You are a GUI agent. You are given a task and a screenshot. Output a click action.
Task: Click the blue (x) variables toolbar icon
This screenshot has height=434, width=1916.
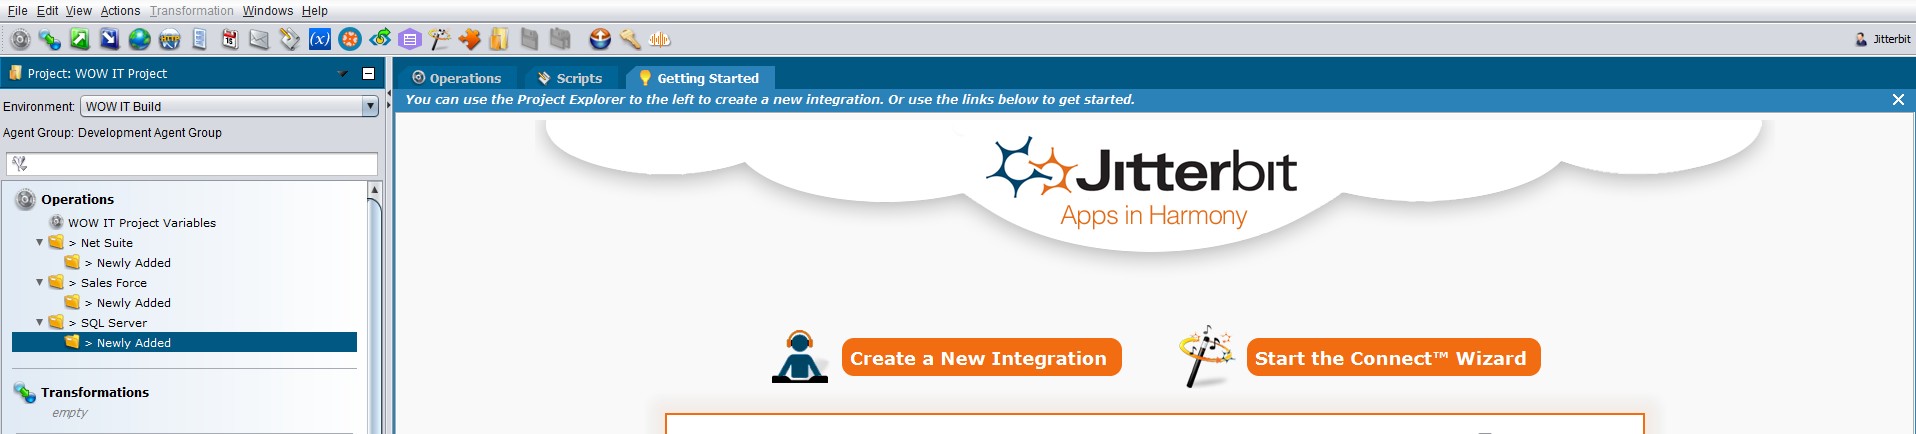click(x=319, y=39)
